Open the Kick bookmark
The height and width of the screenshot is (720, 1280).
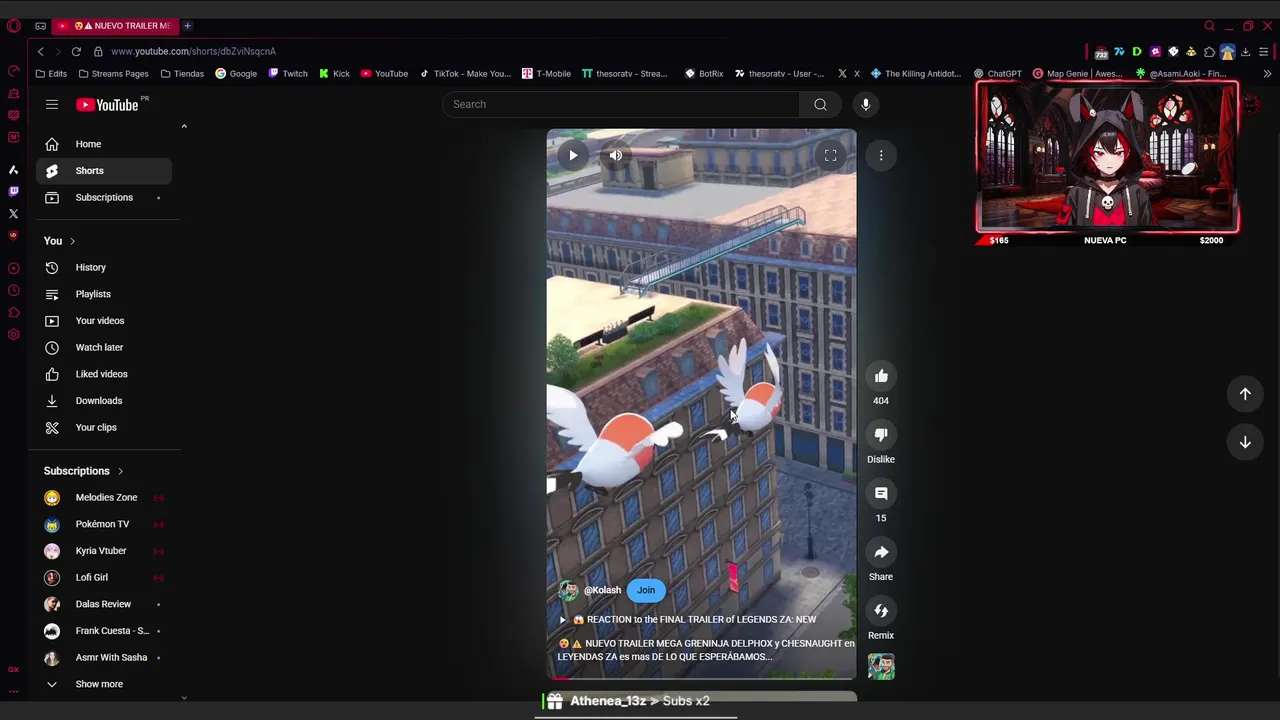point(334,73)
